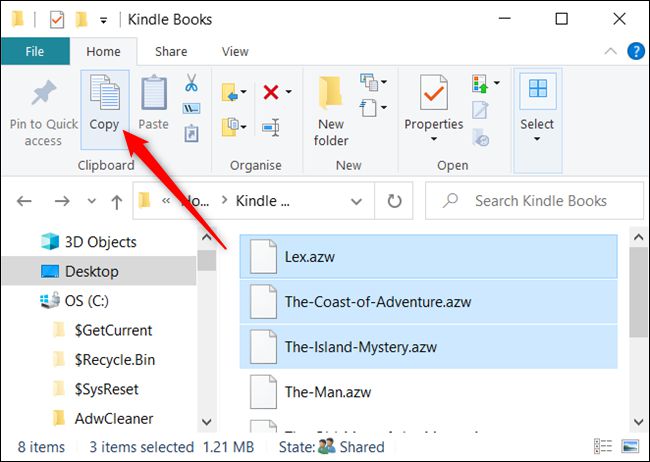Viewport: 650px width, 462px height.
Task: Go Back with the left arrow
Action: point(24,201)
